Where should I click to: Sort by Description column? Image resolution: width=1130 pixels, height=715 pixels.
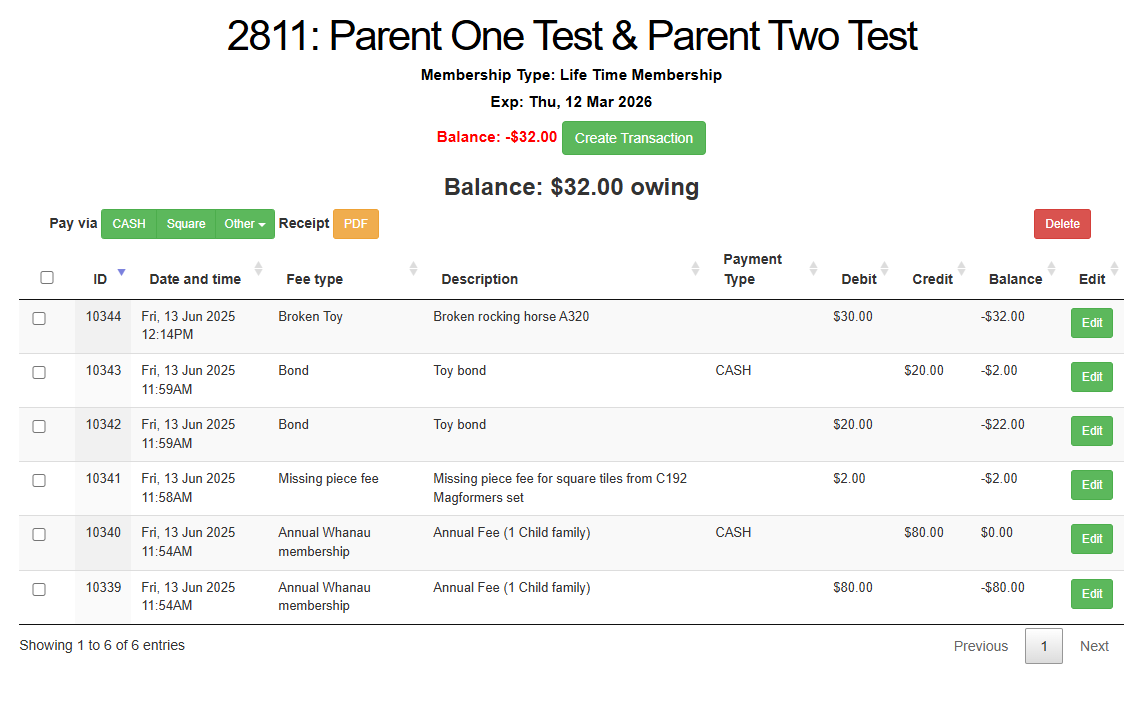pyautogui.click(x=479, y=279)
